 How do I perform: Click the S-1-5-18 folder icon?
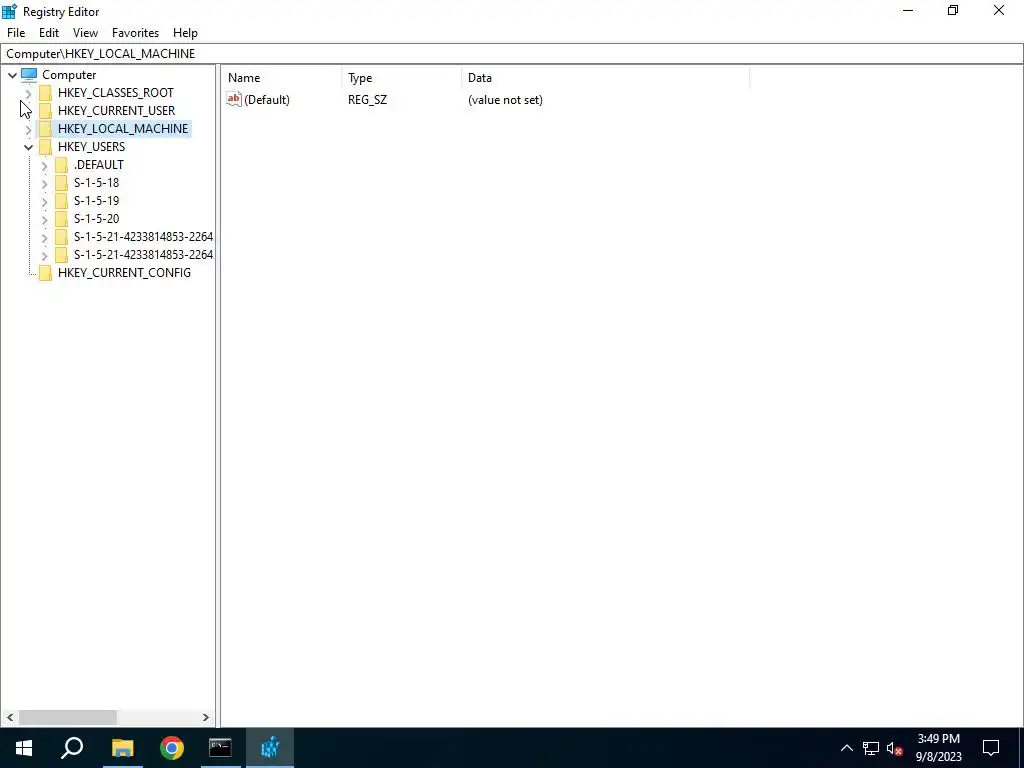pos(61,183)
